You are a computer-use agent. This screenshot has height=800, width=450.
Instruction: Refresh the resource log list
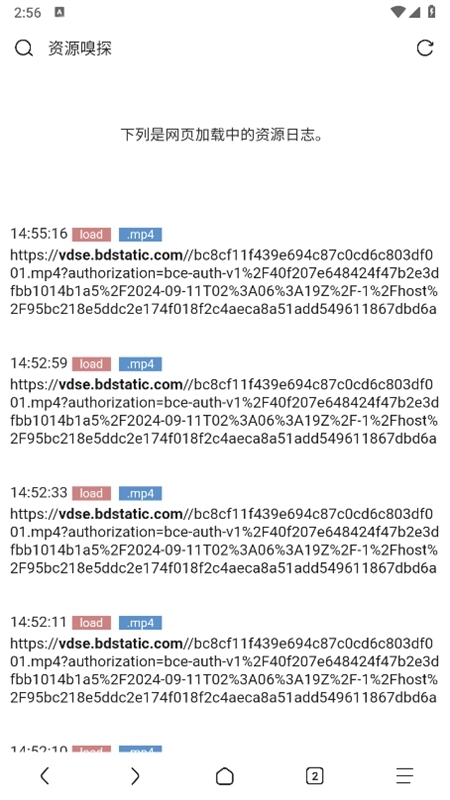pyautogui.click(x=425, y=48)
